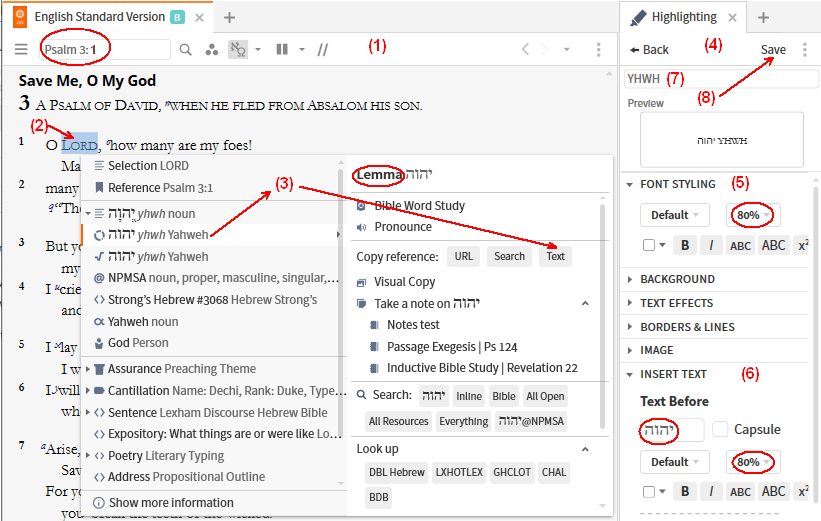Screen dimensions: 821x521
Task: Go back with the left navigation arrow
Action: coord(525,49)
